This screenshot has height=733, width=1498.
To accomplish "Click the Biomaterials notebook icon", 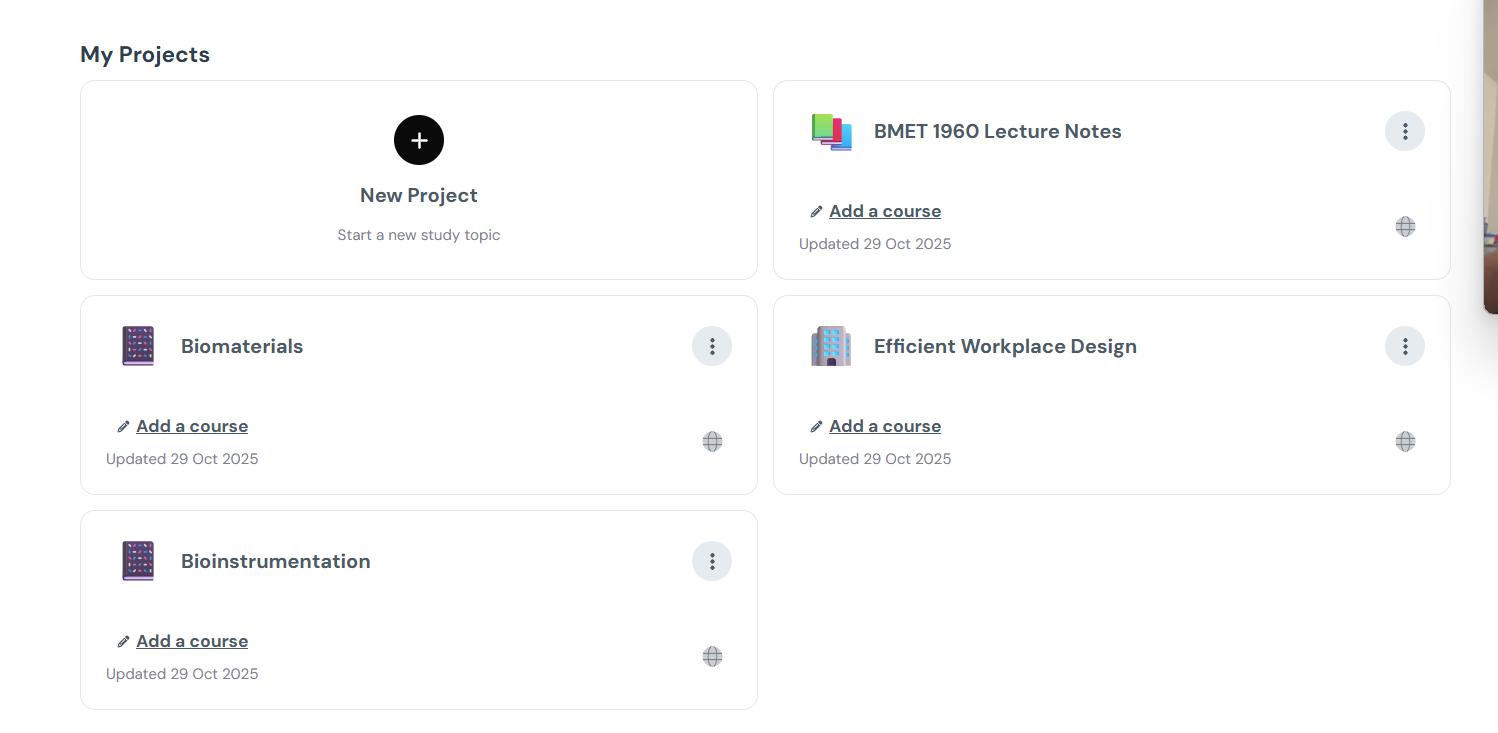I will pyautogui.click(x=138, y=346).
